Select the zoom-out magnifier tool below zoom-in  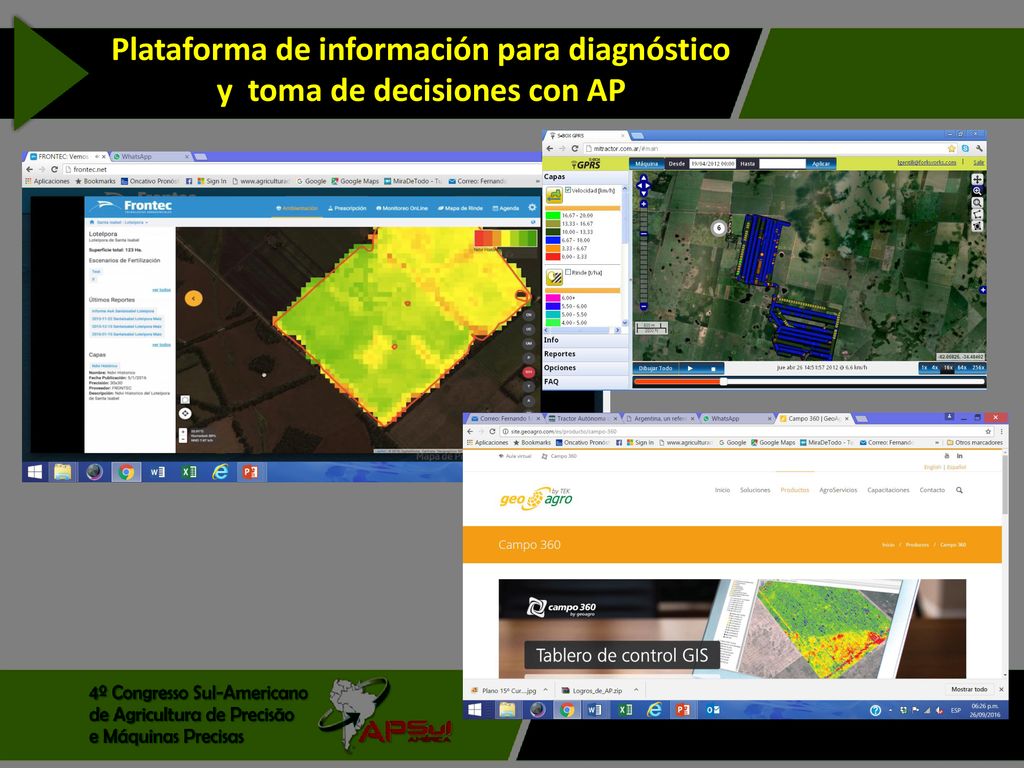(977, 202)
